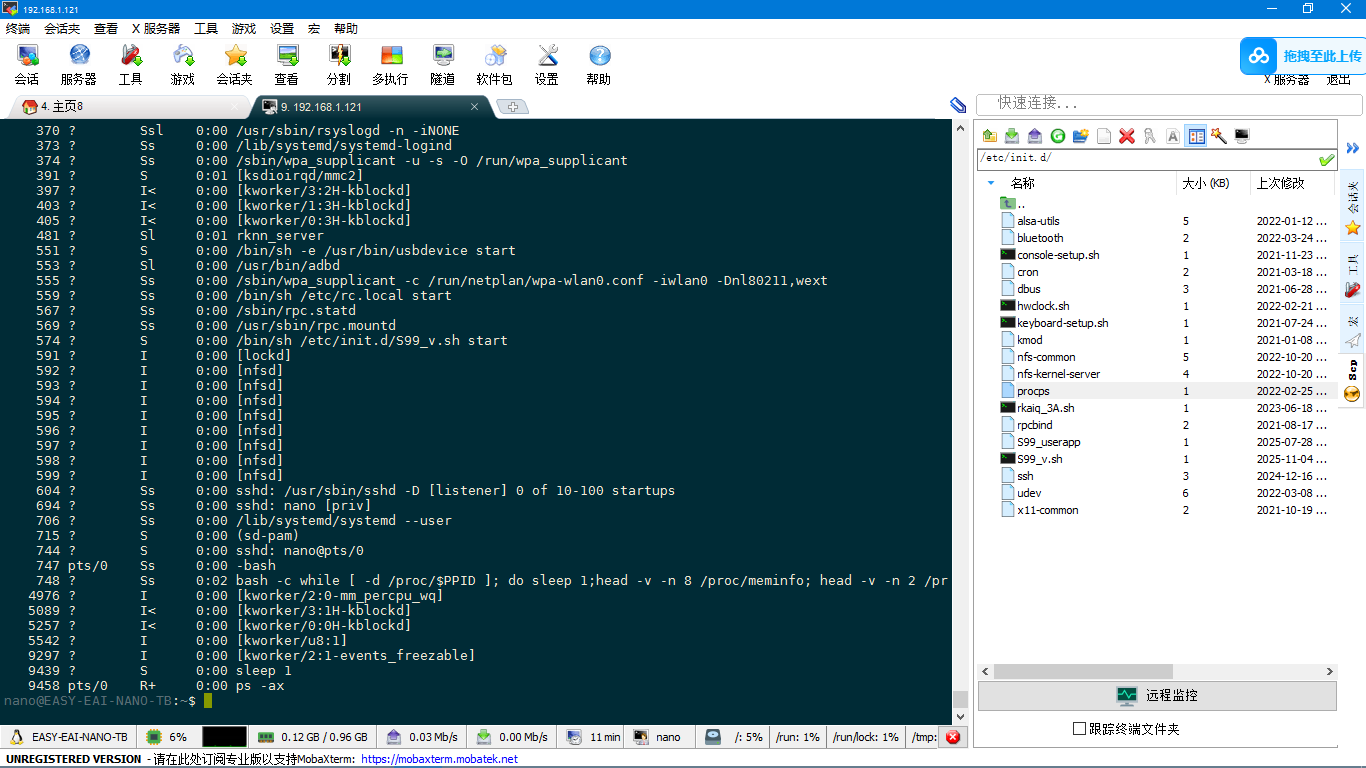Image resolution: width=1366 pixels, height=768 pixels.
Task: Click the 远程监控 button
Action: pos(1157,695)
